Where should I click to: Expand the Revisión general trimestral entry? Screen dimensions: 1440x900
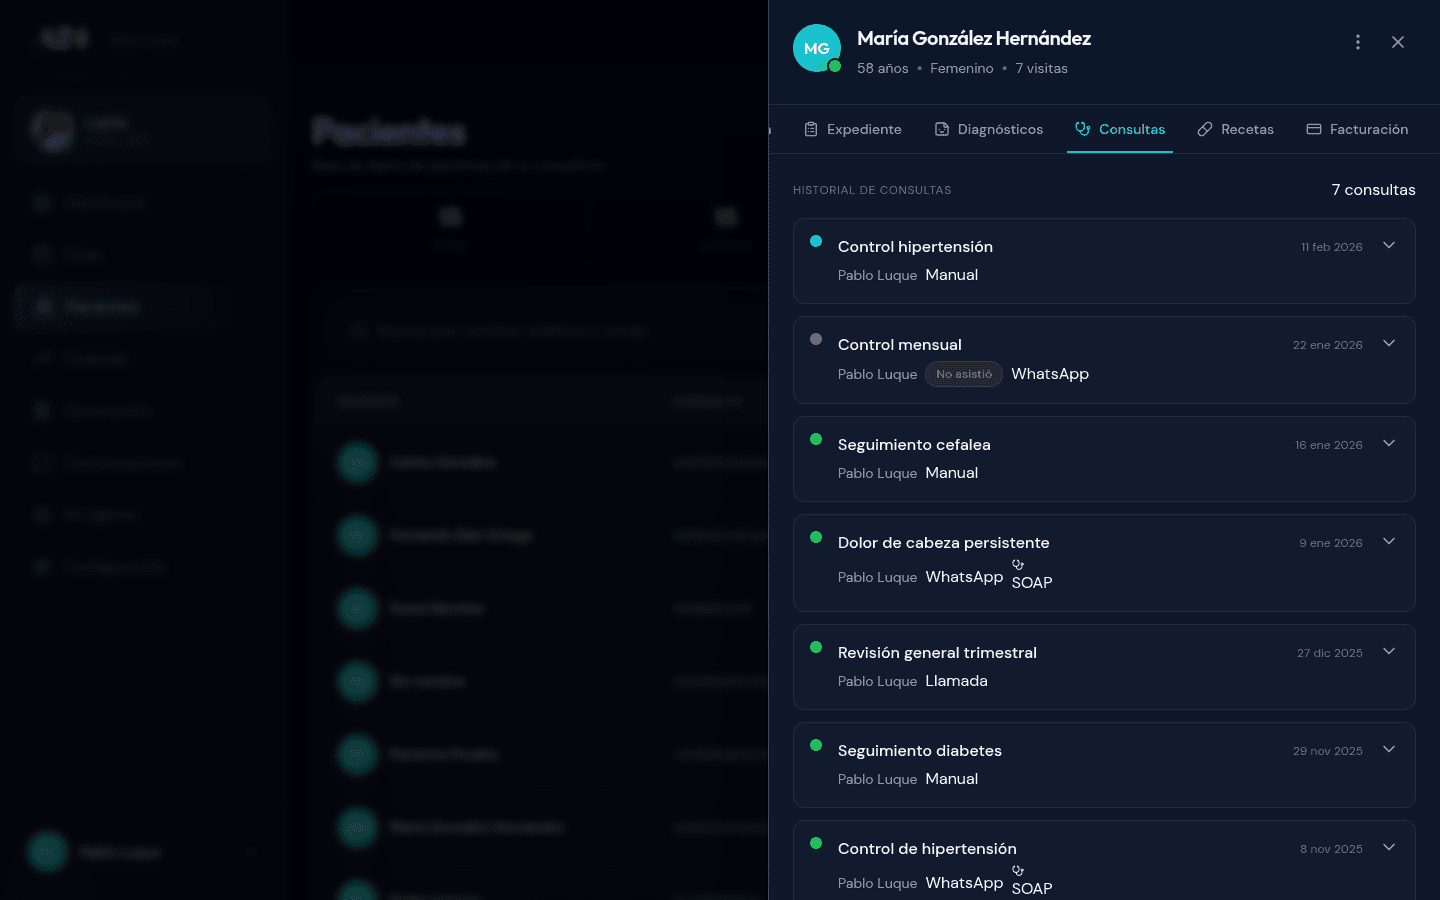[x=1389, y=652]
